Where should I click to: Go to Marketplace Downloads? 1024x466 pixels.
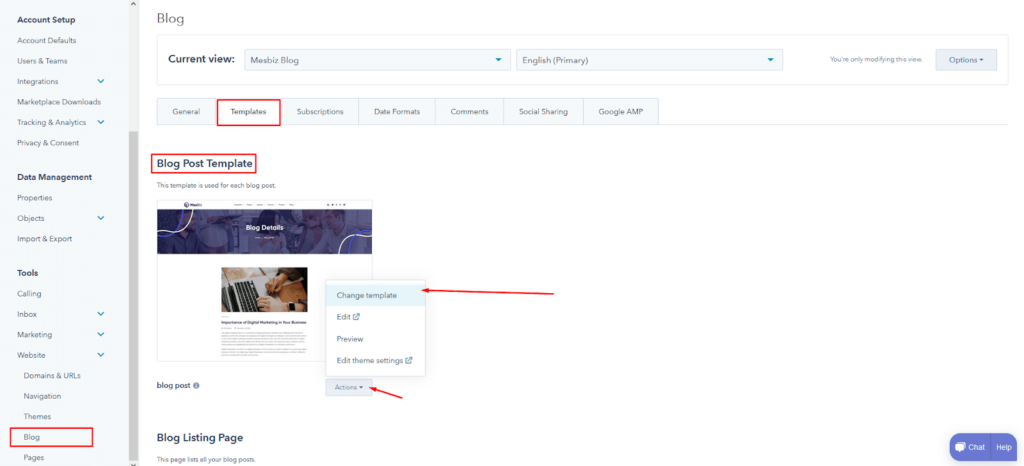point(59,102)
